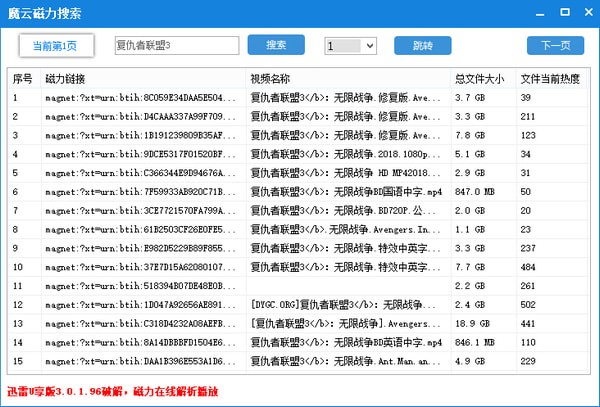Click the 搜索 search button

(x=276, y=45)
